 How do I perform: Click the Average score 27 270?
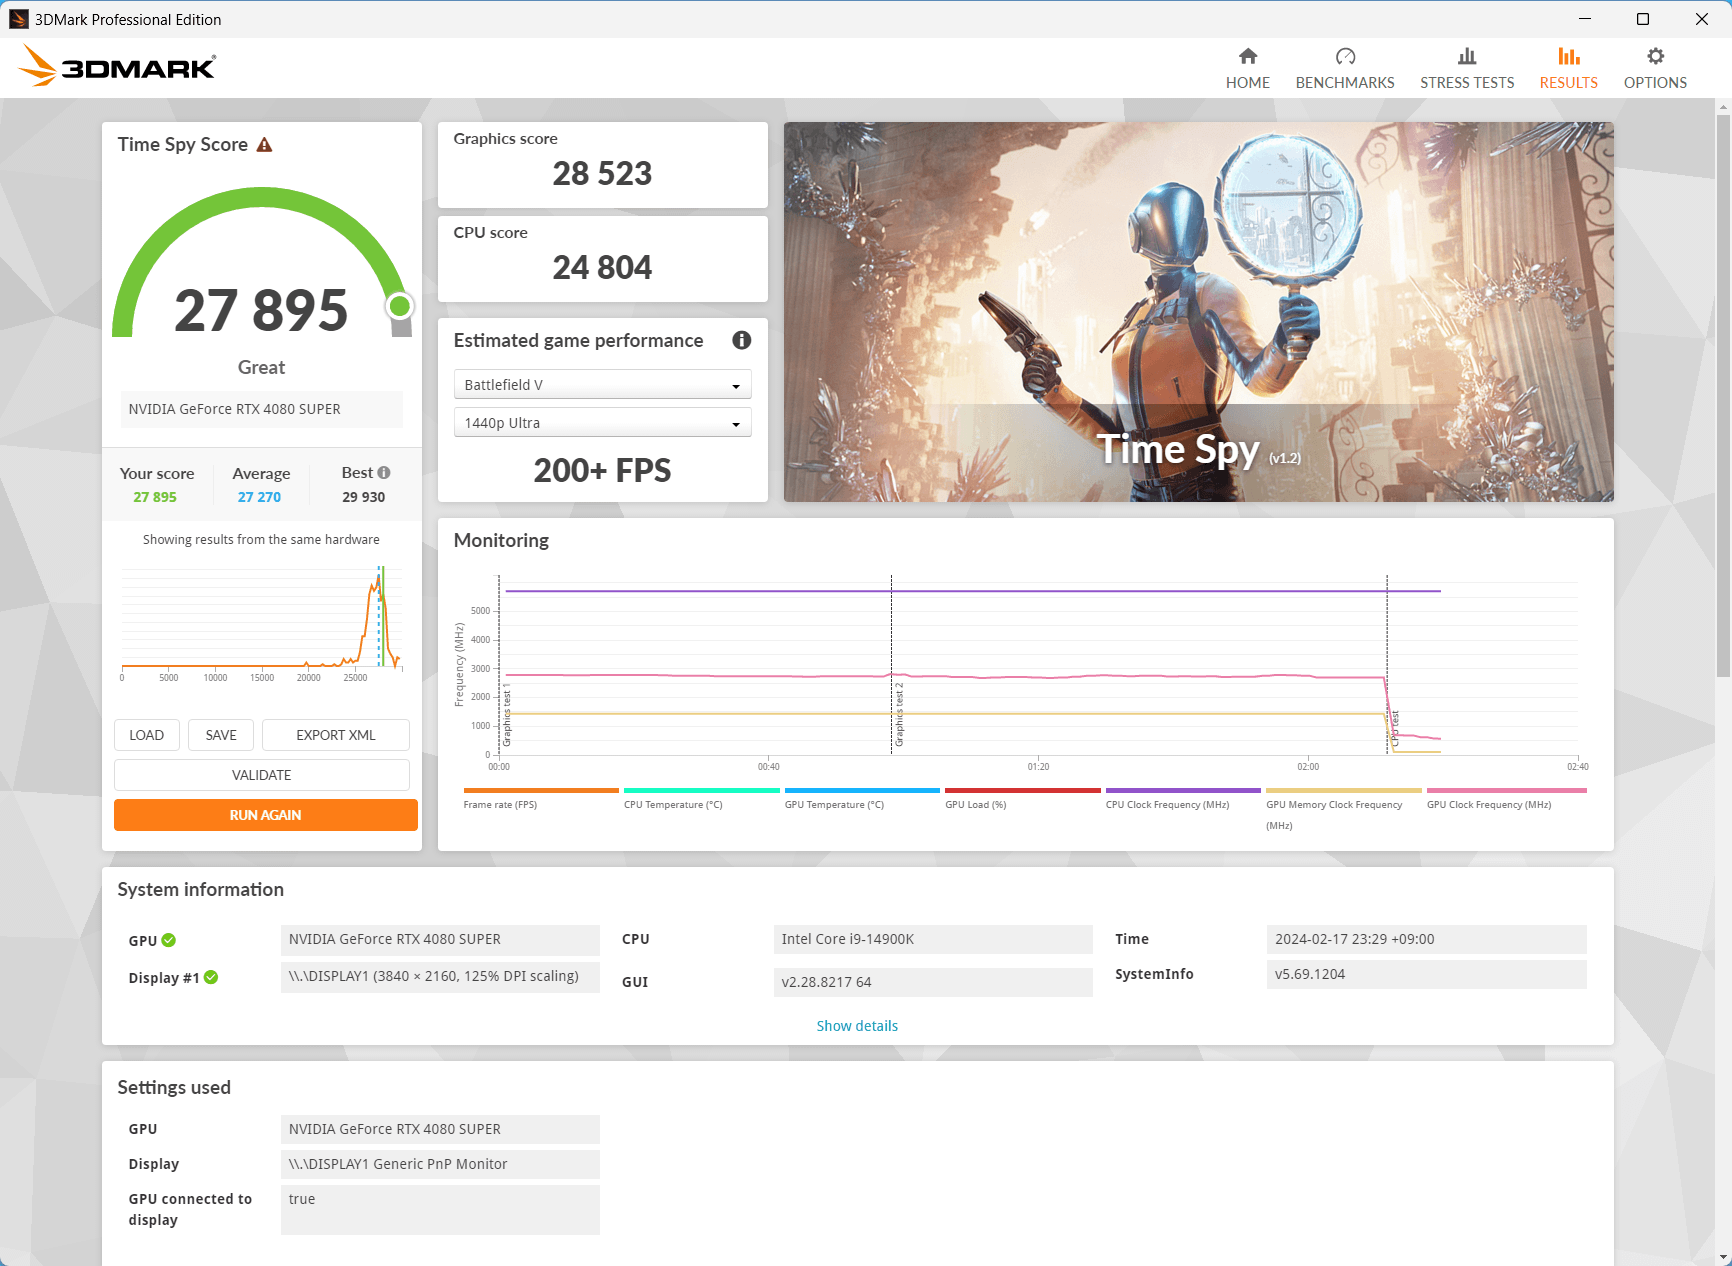click(x=259, y=497)
